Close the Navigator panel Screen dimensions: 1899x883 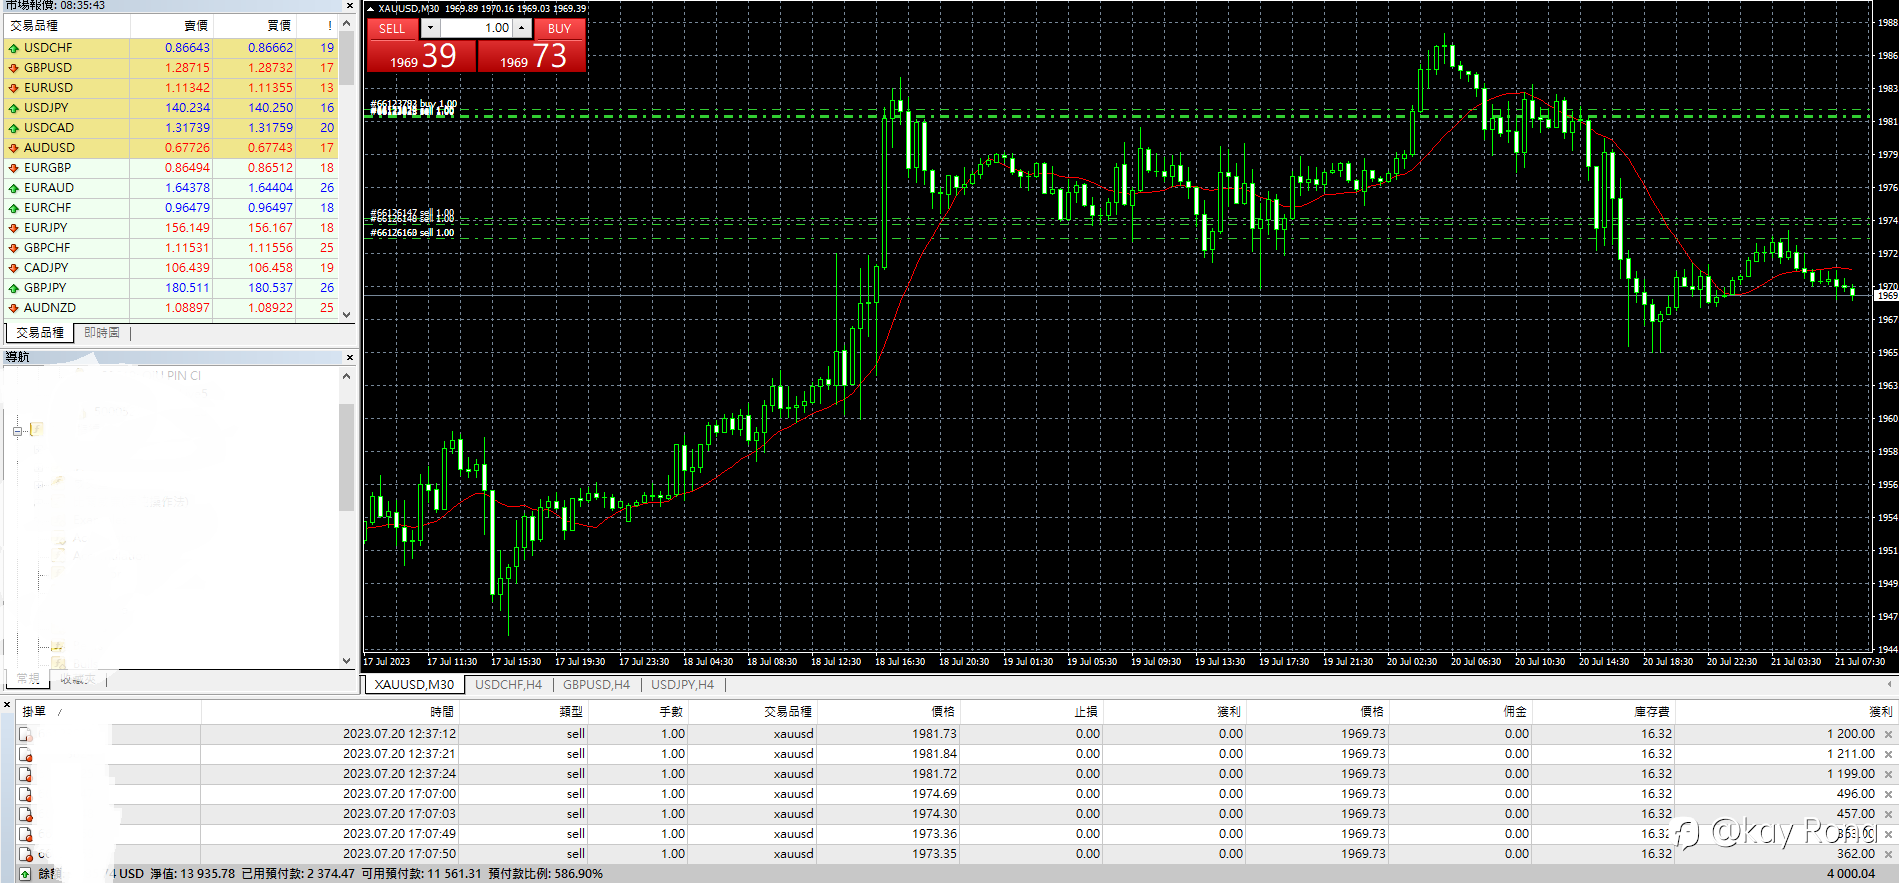coord(349,357)
